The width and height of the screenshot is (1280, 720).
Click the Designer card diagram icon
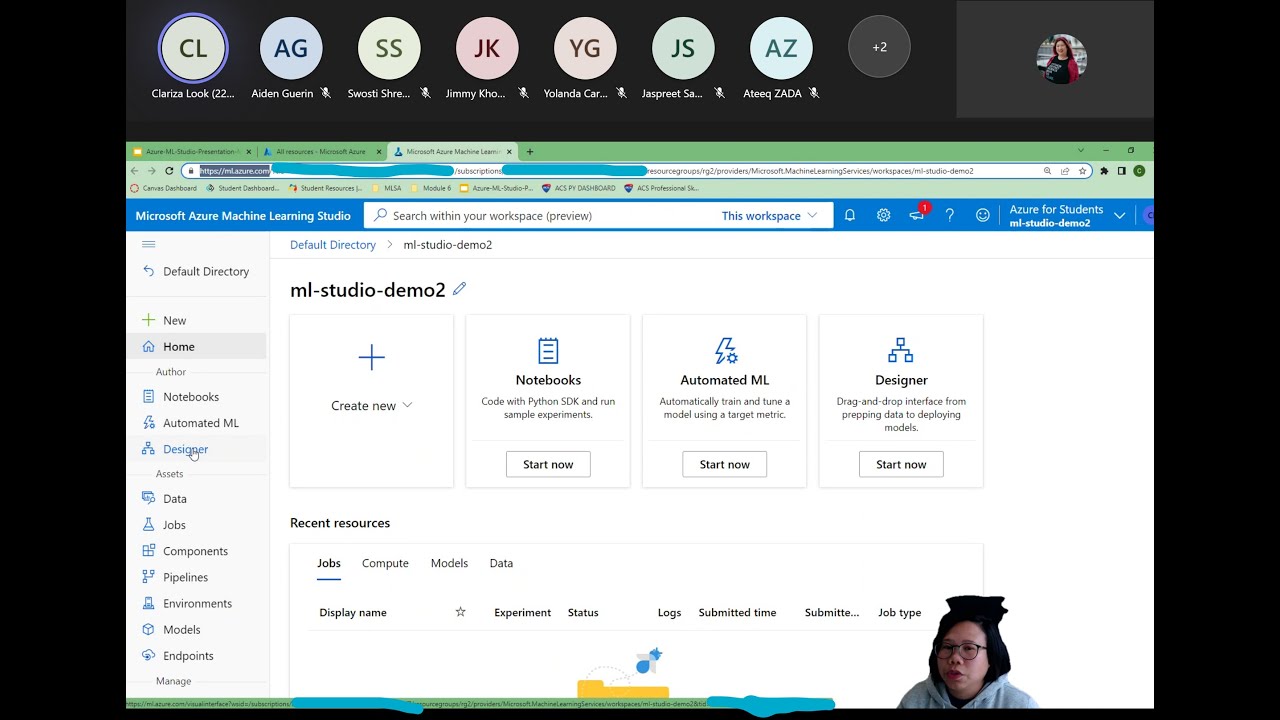[901, 351]
